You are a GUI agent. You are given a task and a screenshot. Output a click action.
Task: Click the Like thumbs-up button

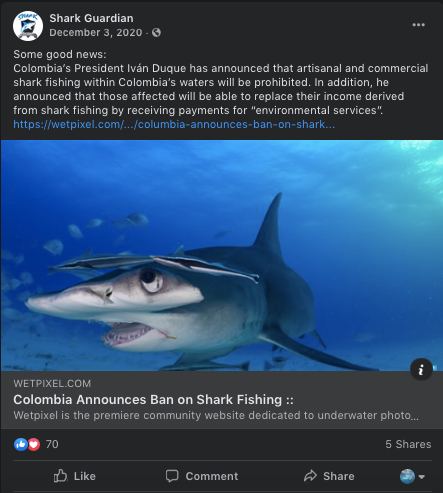75,476
